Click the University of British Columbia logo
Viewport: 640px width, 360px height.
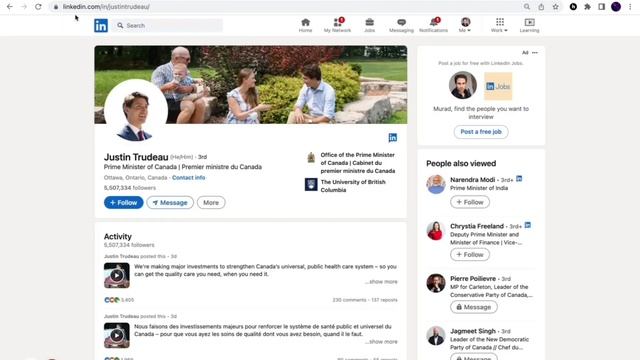pos(311,184)
